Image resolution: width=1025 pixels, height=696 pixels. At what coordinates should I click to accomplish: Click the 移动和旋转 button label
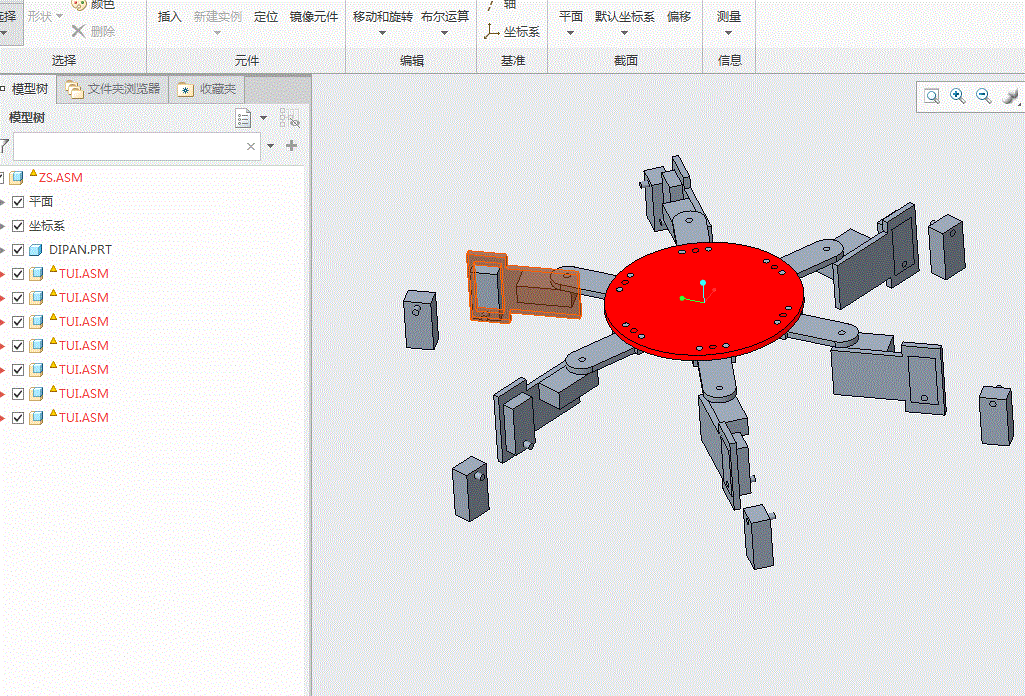tap(382, 16)
